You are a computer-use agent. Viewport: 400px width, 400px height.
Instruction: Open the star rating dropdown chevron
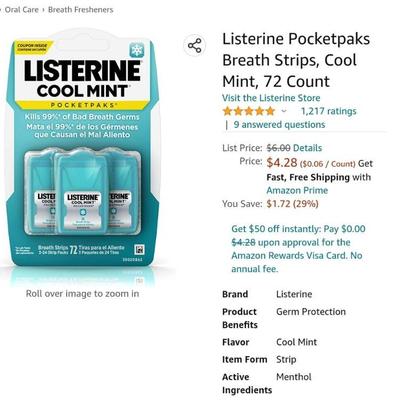click(284, 111)
